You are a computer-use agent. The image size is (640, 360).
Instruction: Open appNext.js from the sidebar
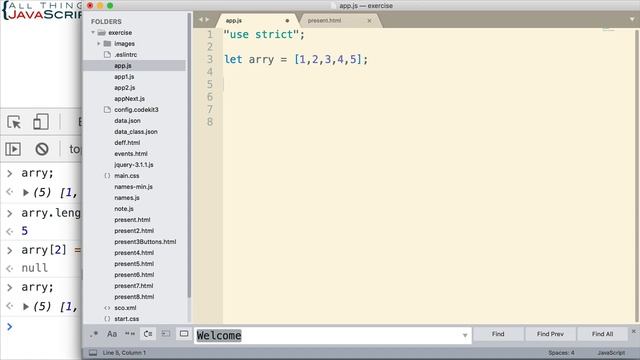(x=129, y=98)
